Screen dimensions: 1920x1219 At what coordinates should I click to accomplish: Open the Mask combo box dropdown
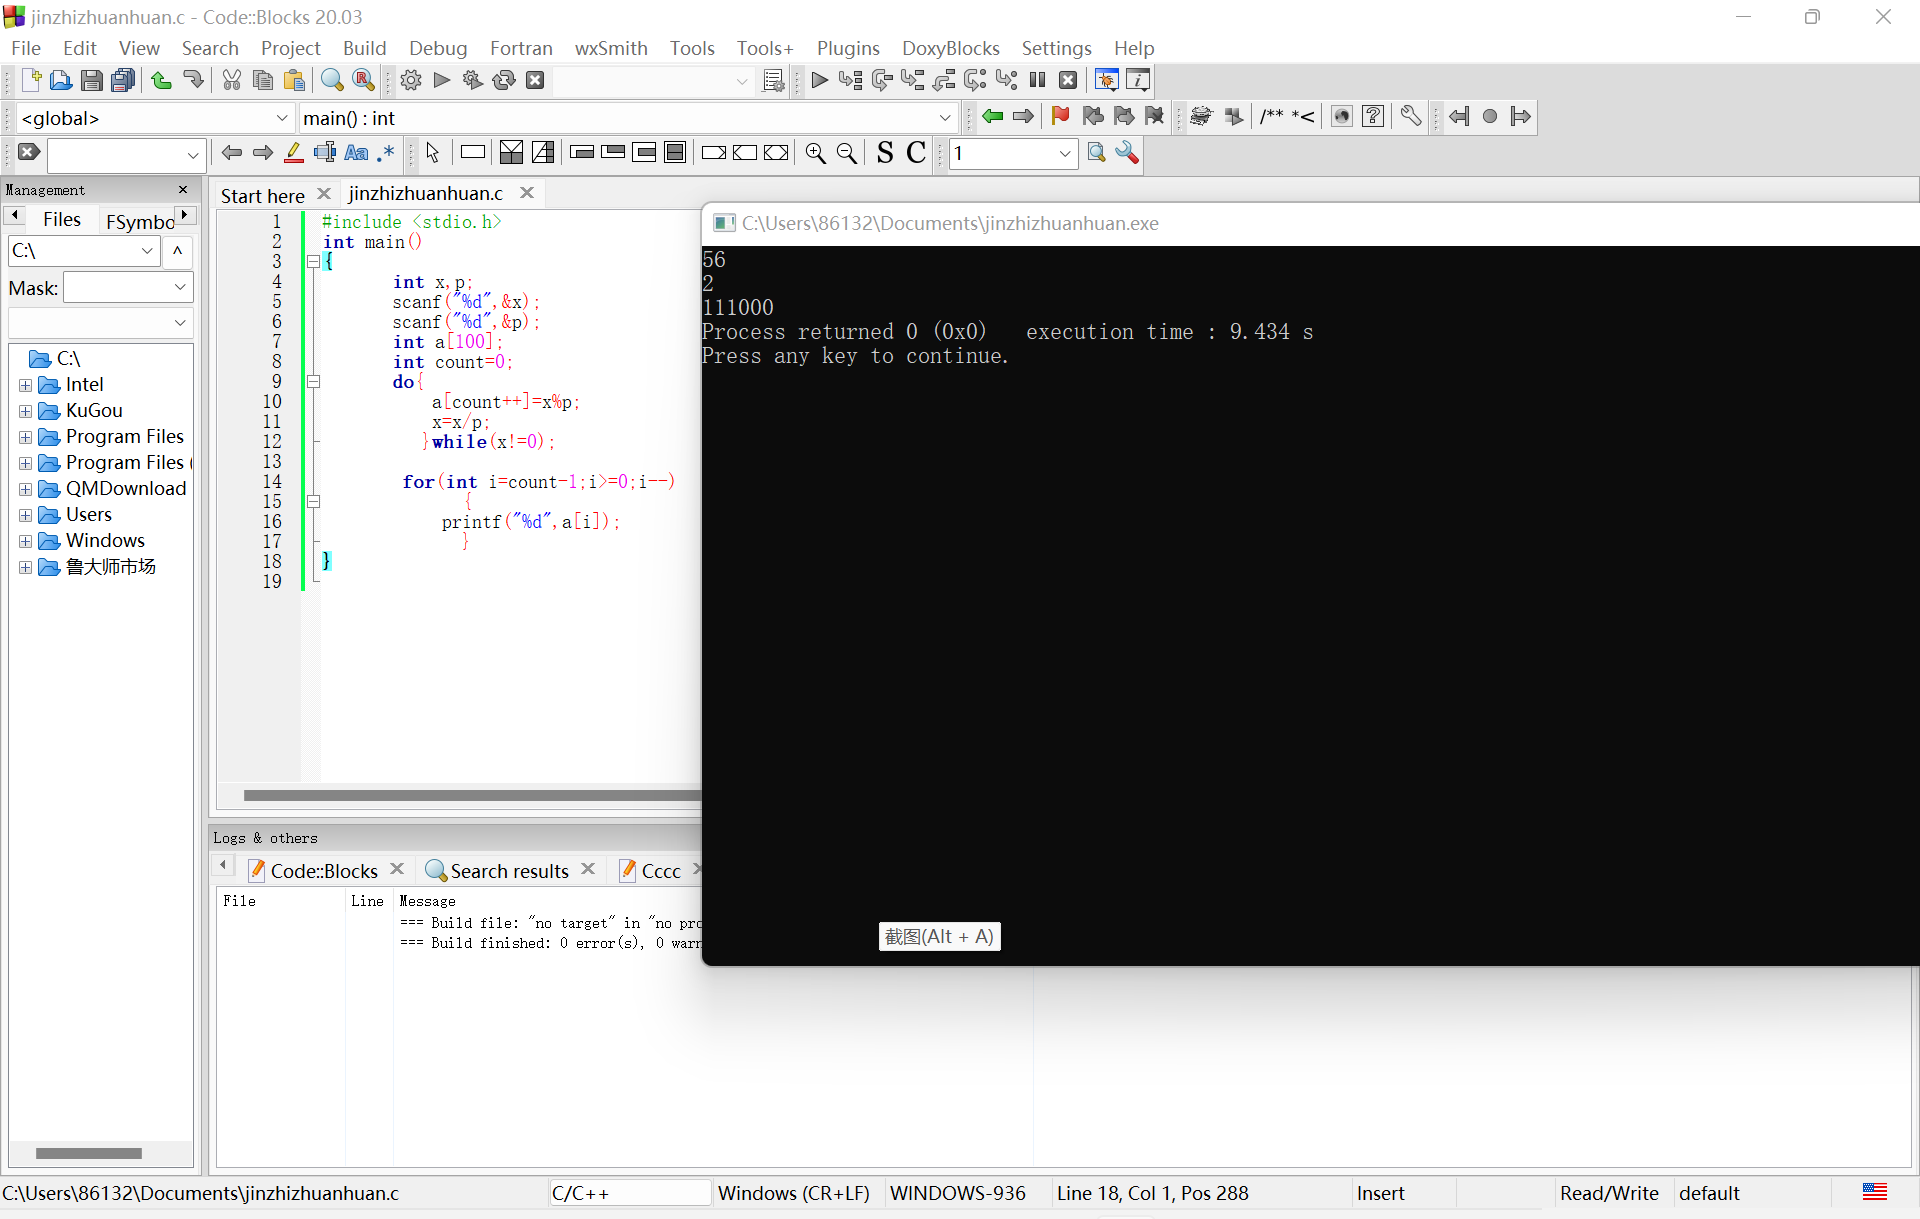pos(180,288)
